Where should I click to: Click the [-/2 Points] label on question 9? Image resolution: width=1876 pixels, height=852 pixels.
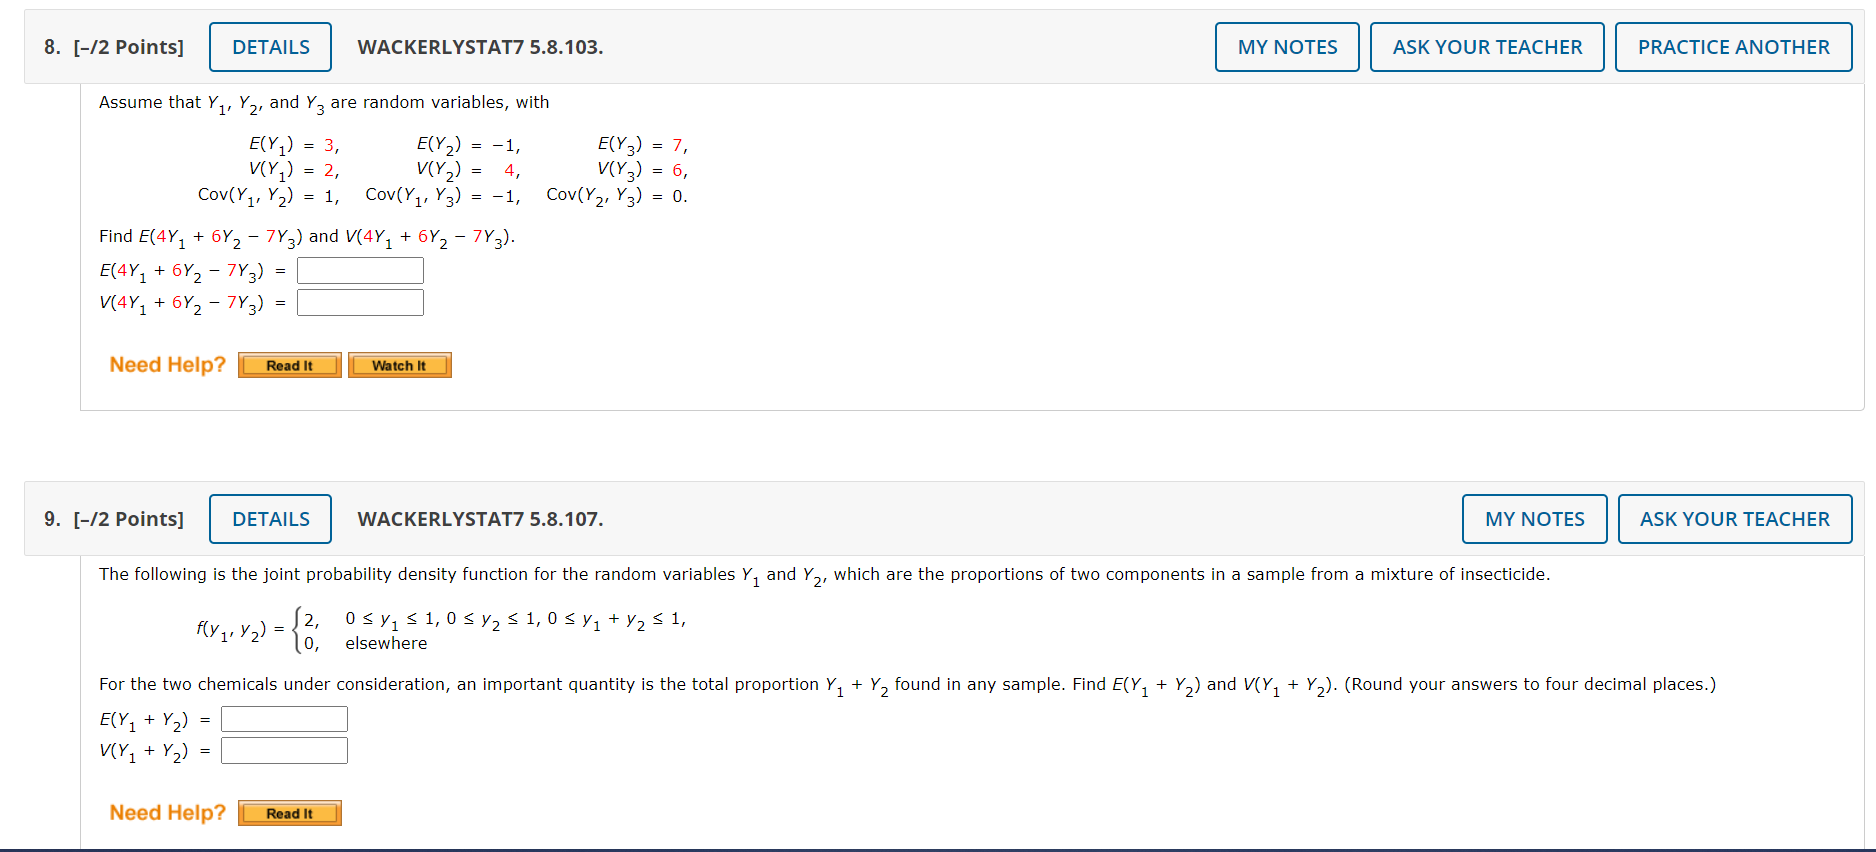(130, 518)
